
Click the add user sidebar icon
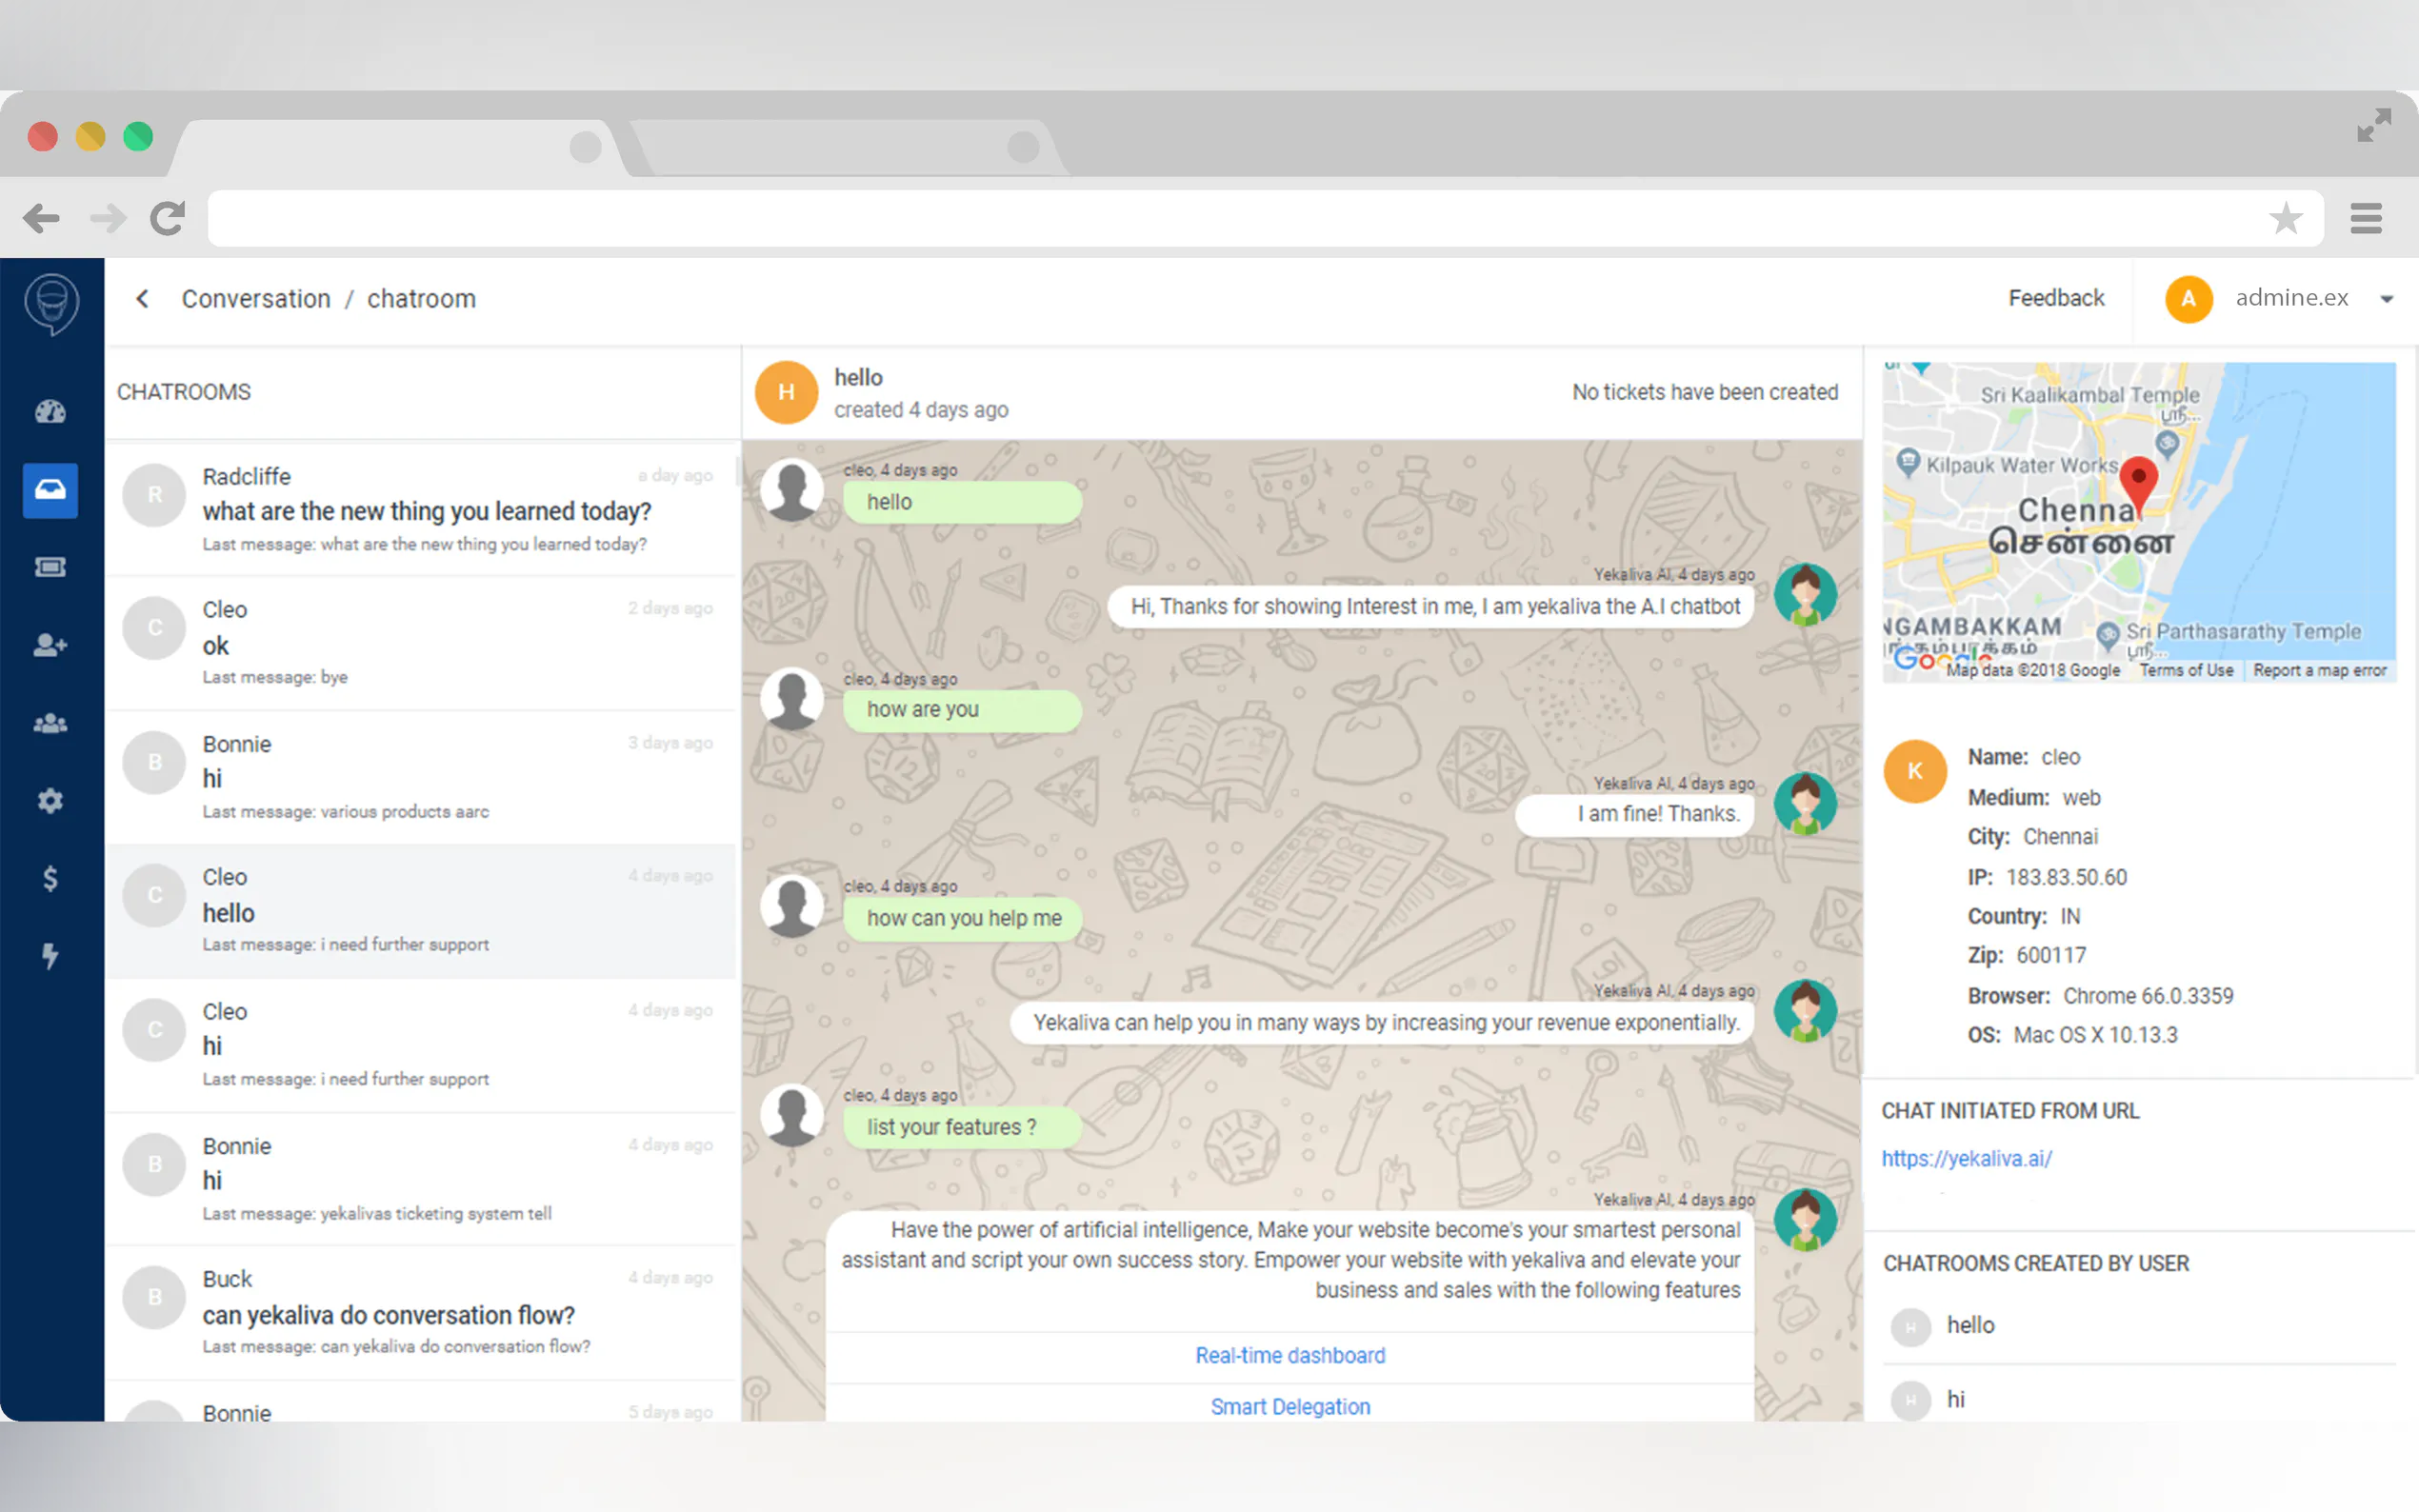click(50, 645)
